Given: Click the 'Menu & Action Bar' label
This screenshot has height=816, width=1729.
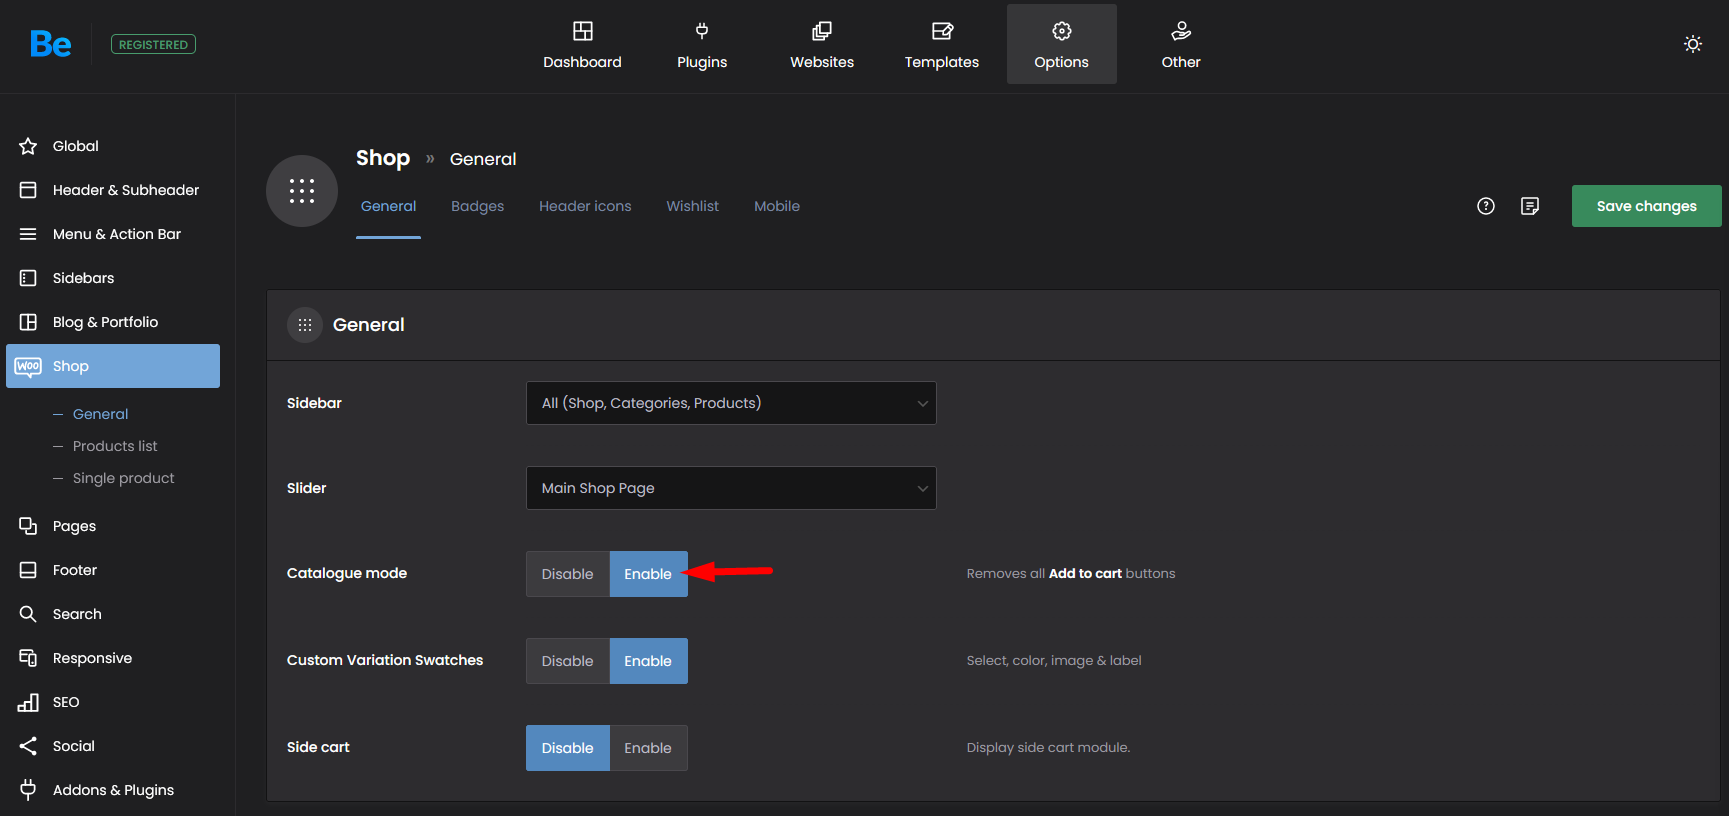Looking at the screenshot, I should pos(117,234).
